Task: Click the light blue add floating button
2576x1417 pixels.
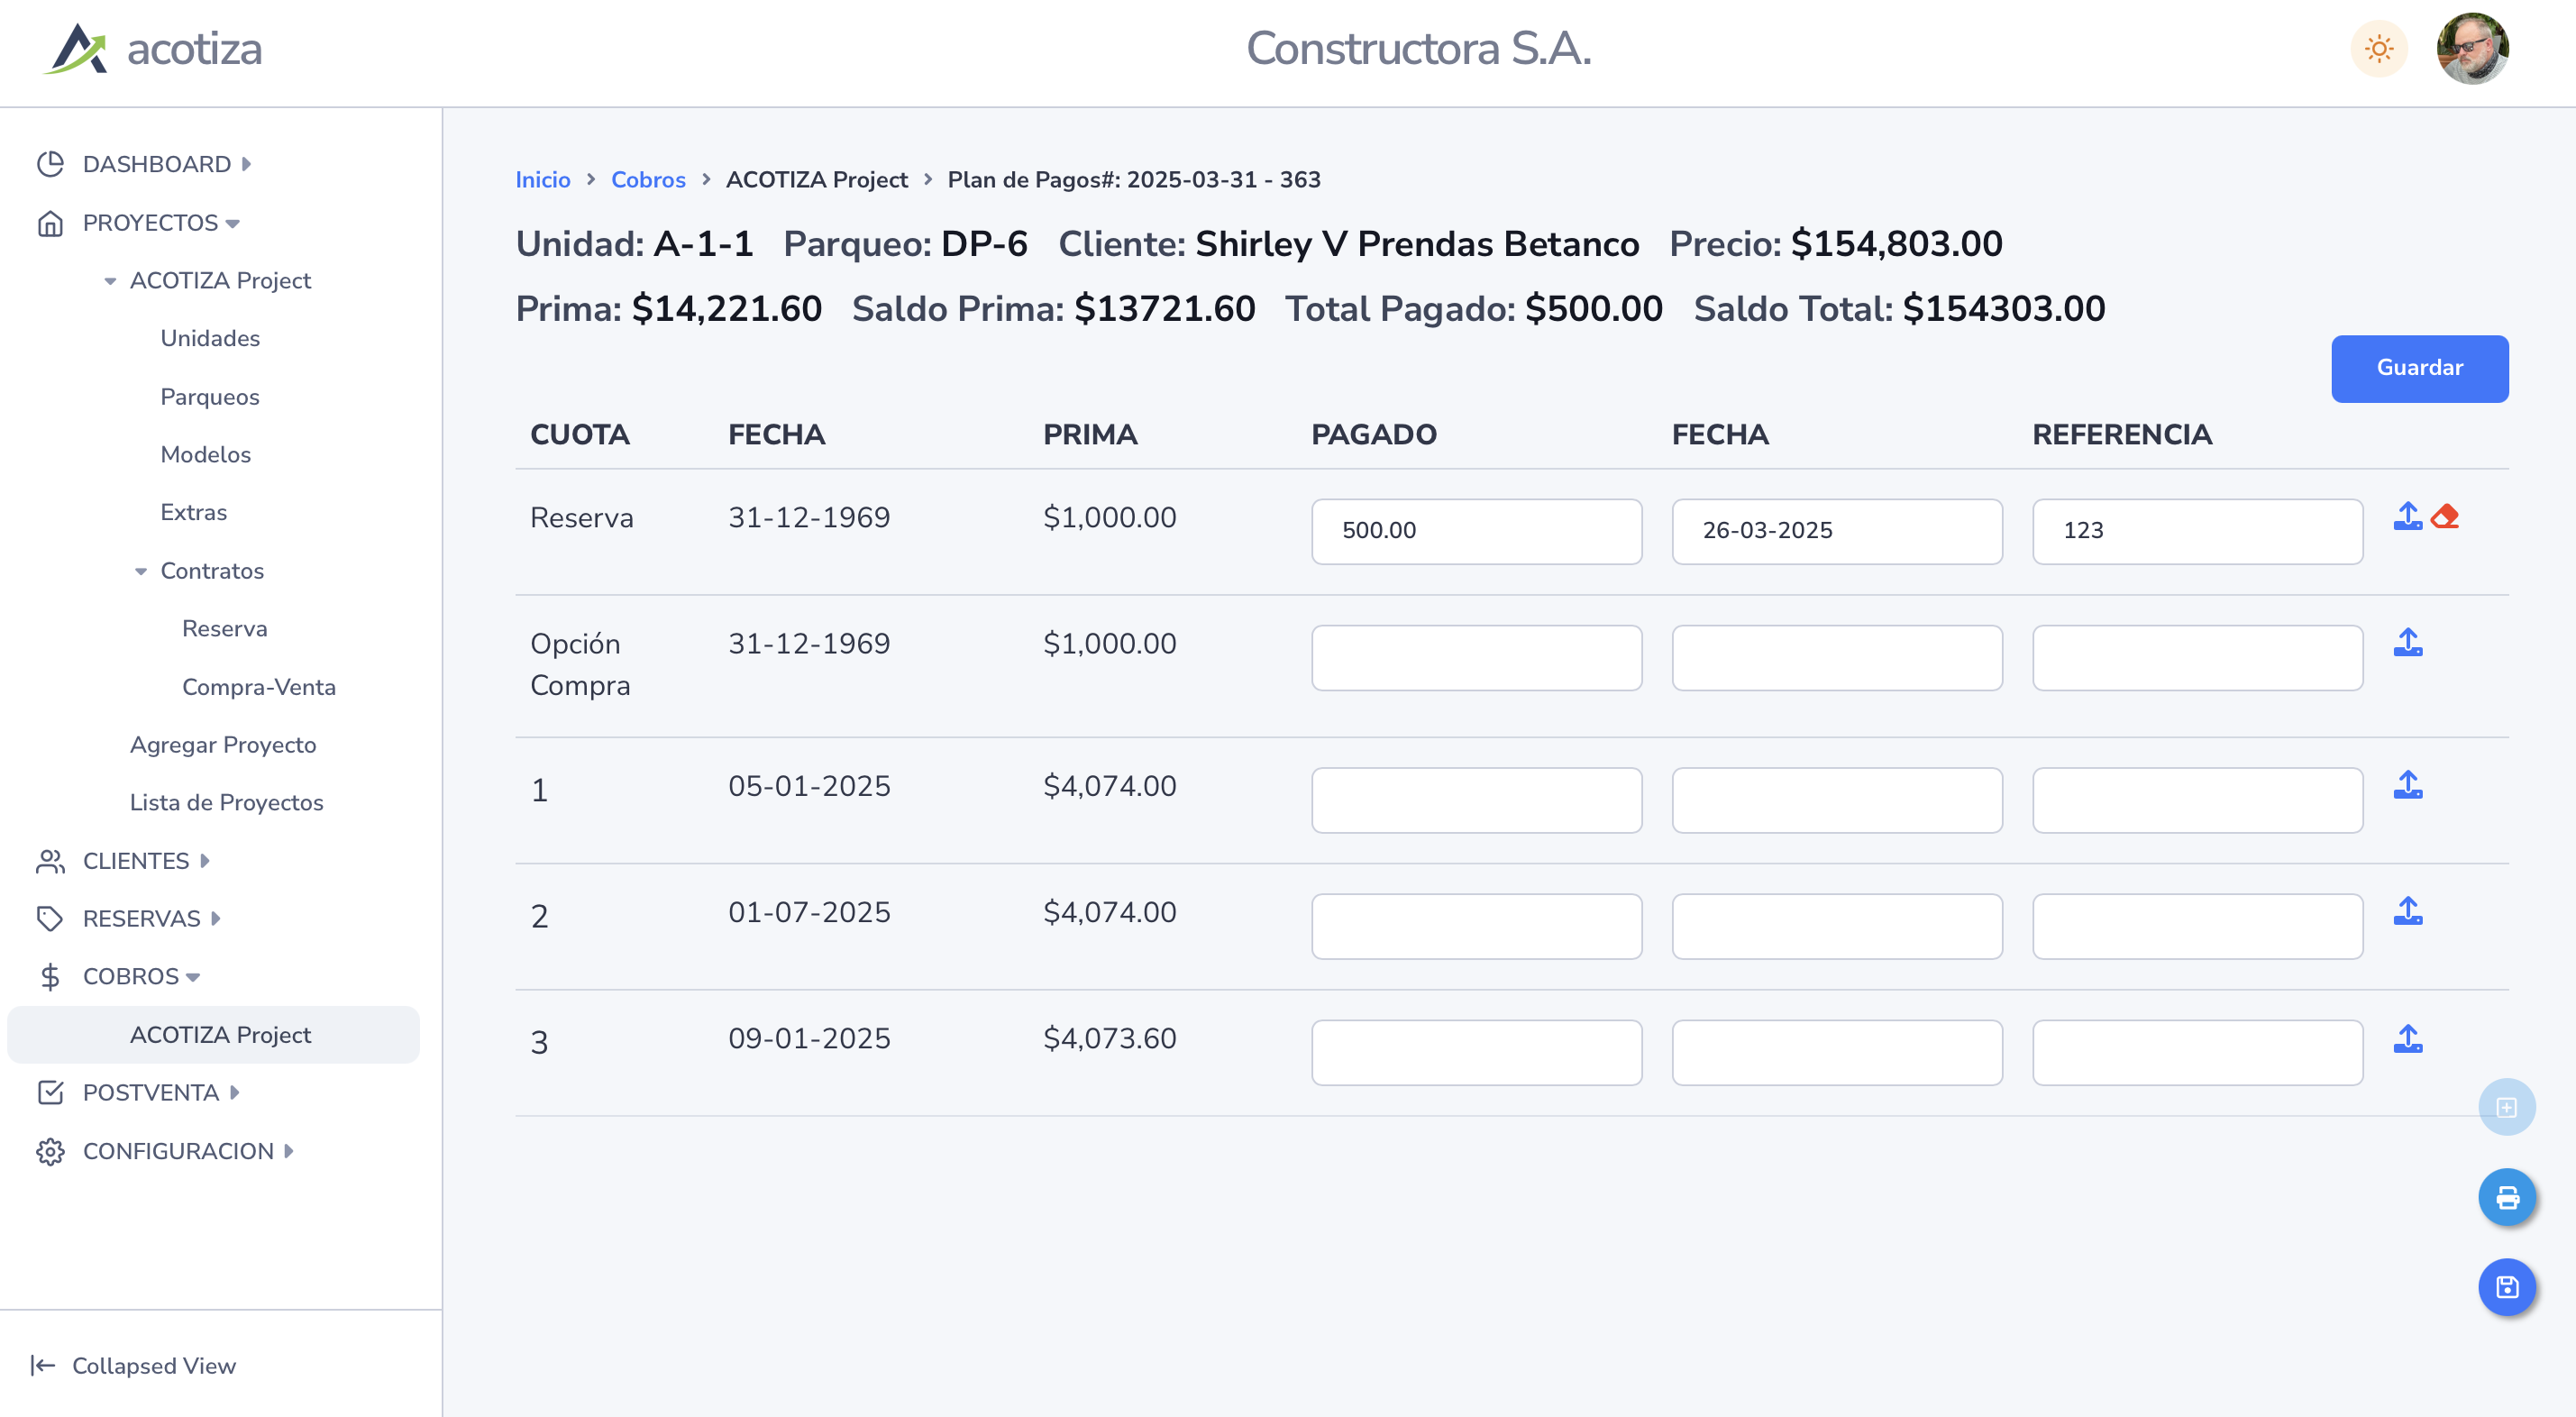Action: coord(2506,1107)
